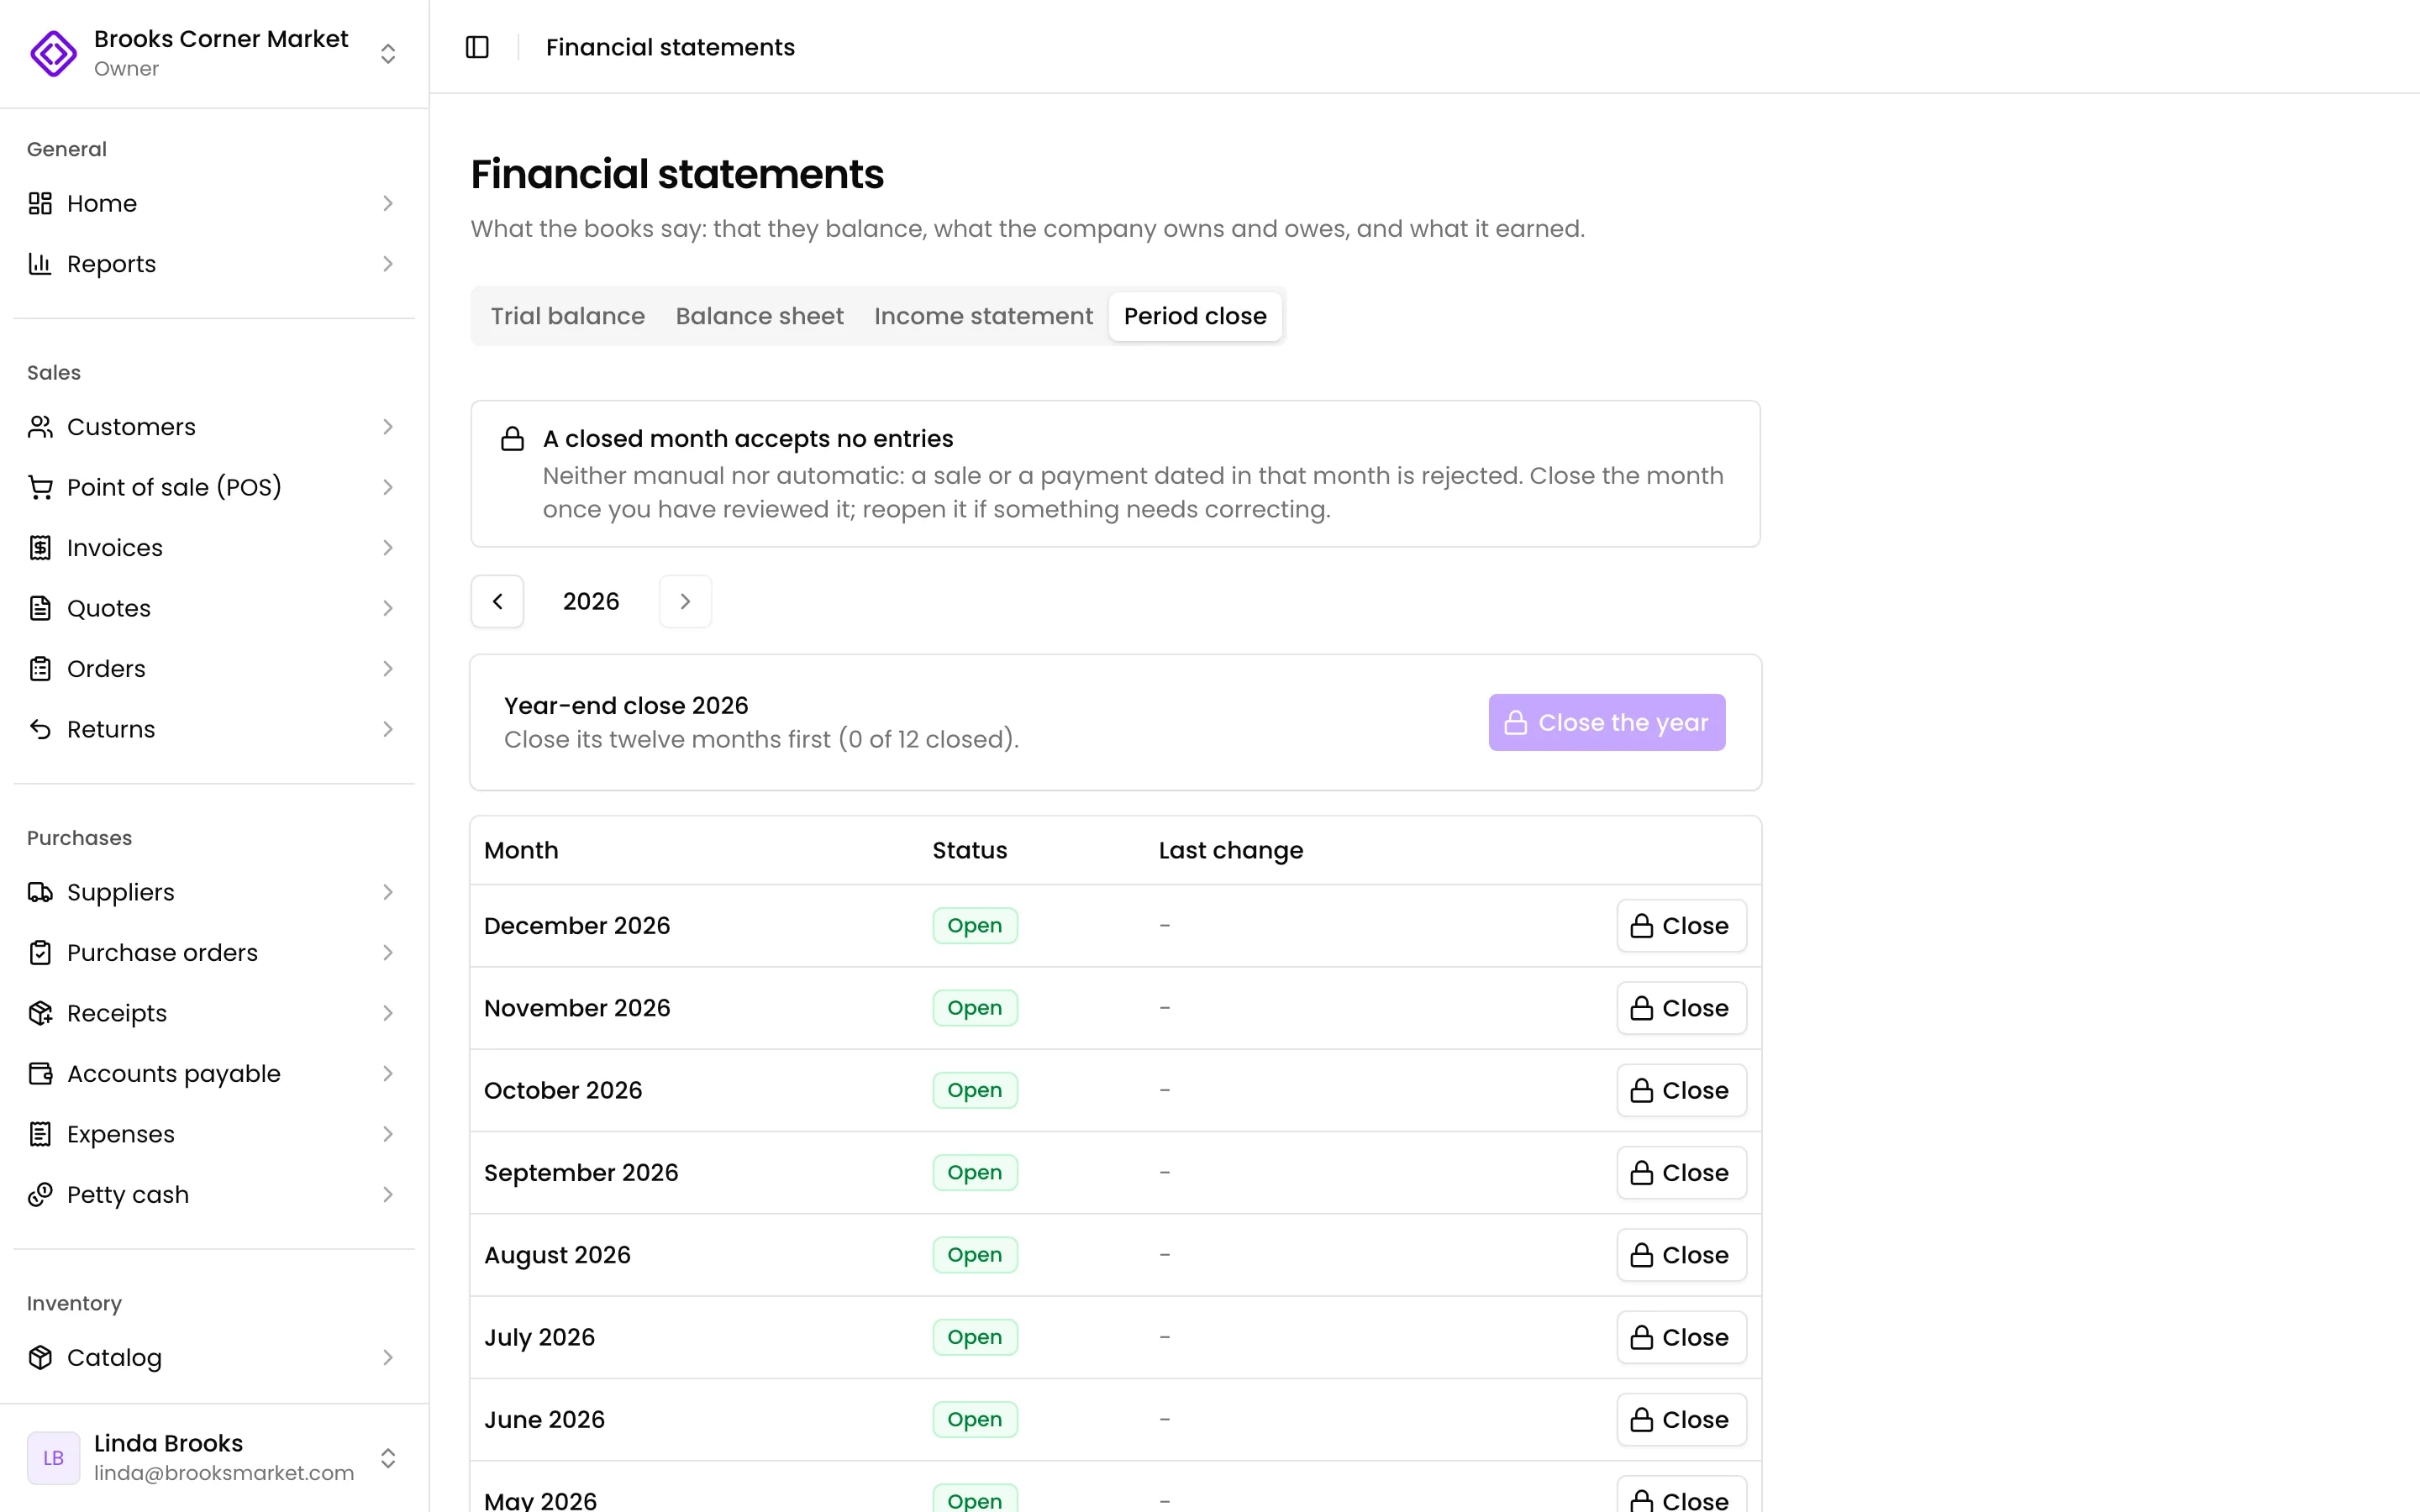Viewport: 2420px width, 1512px height.
Task: Click the Receipts package icon
Action: pos(40,1013)
